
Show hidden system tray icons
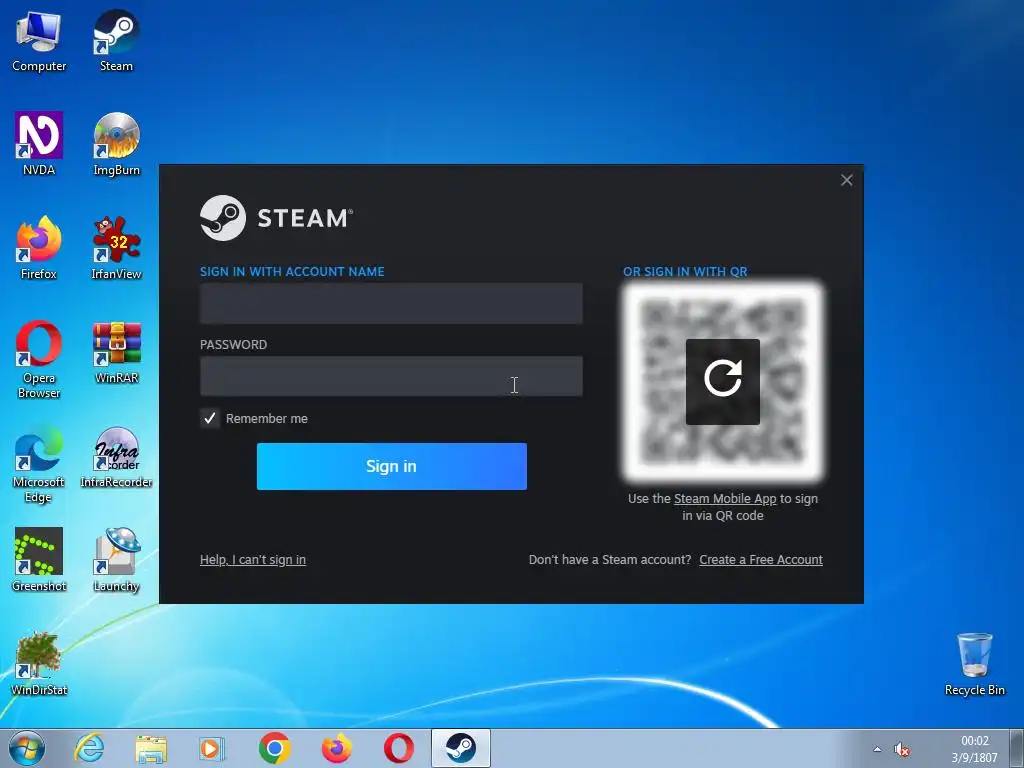point(877,749)
